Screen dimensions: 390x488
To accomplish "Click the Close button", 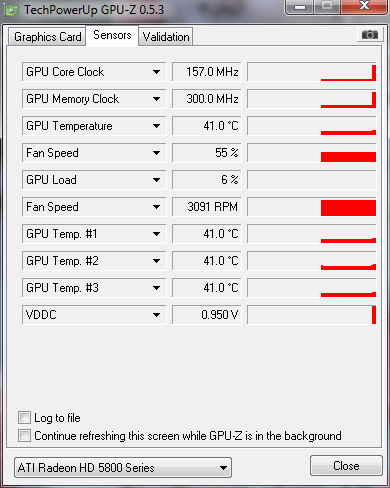I will tap(346, 466).
